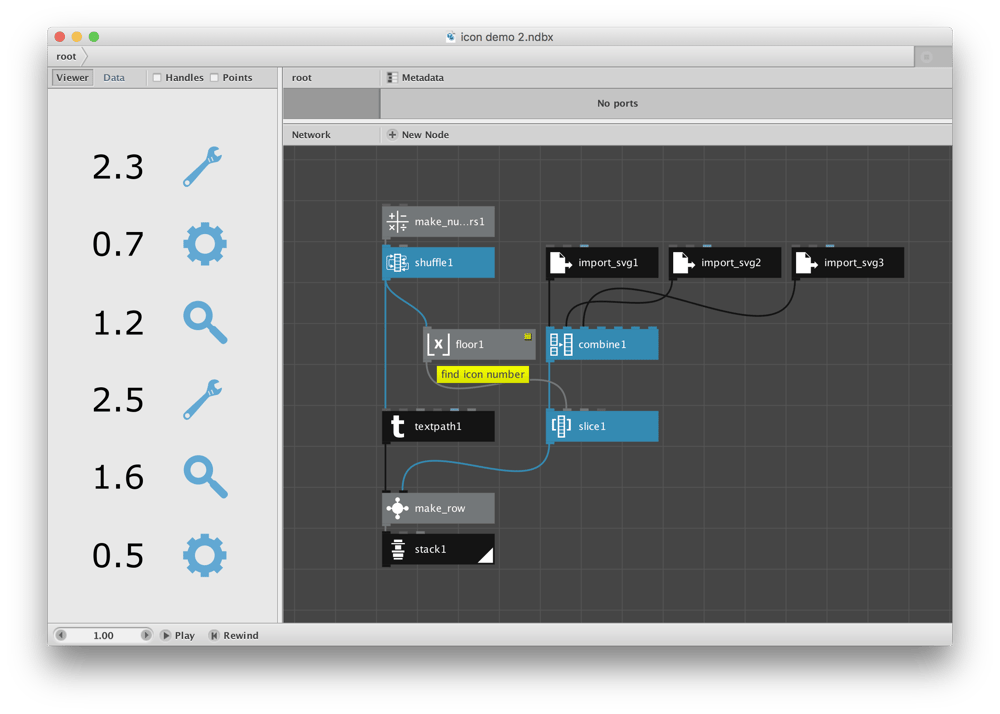Click the window title 'icon demo 2.ndbx'

[507, 37]
